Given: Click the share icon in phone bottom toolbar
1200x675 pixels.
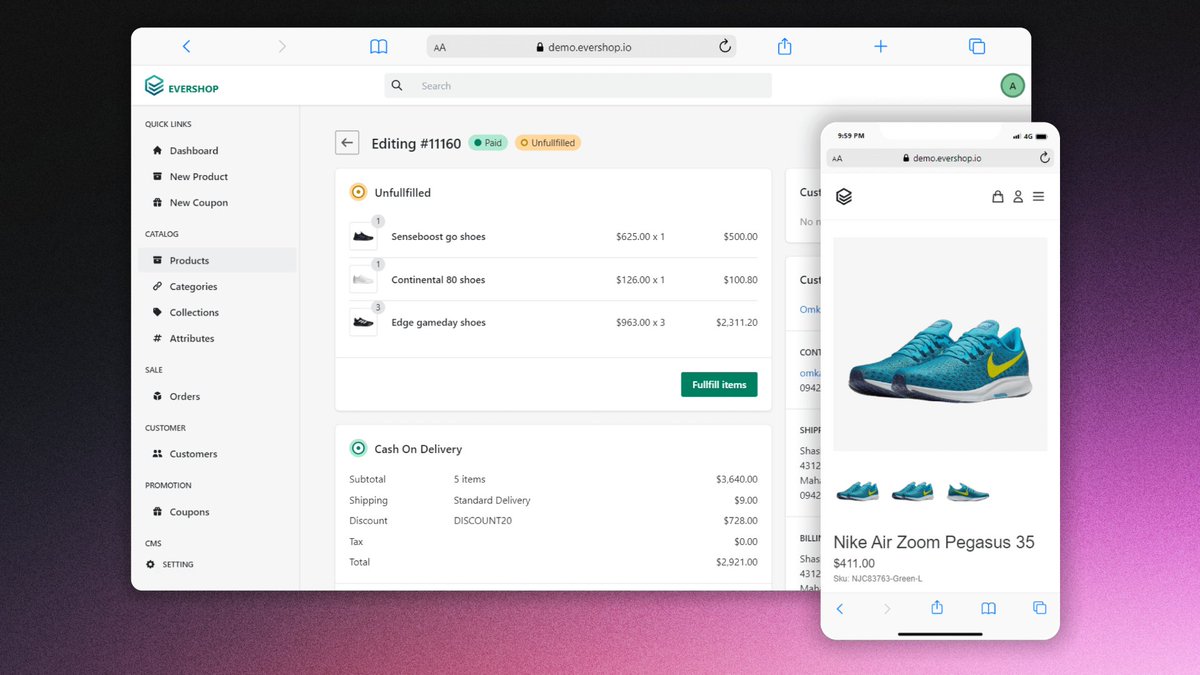Looking at the screenshot, I should pos(937,608).
